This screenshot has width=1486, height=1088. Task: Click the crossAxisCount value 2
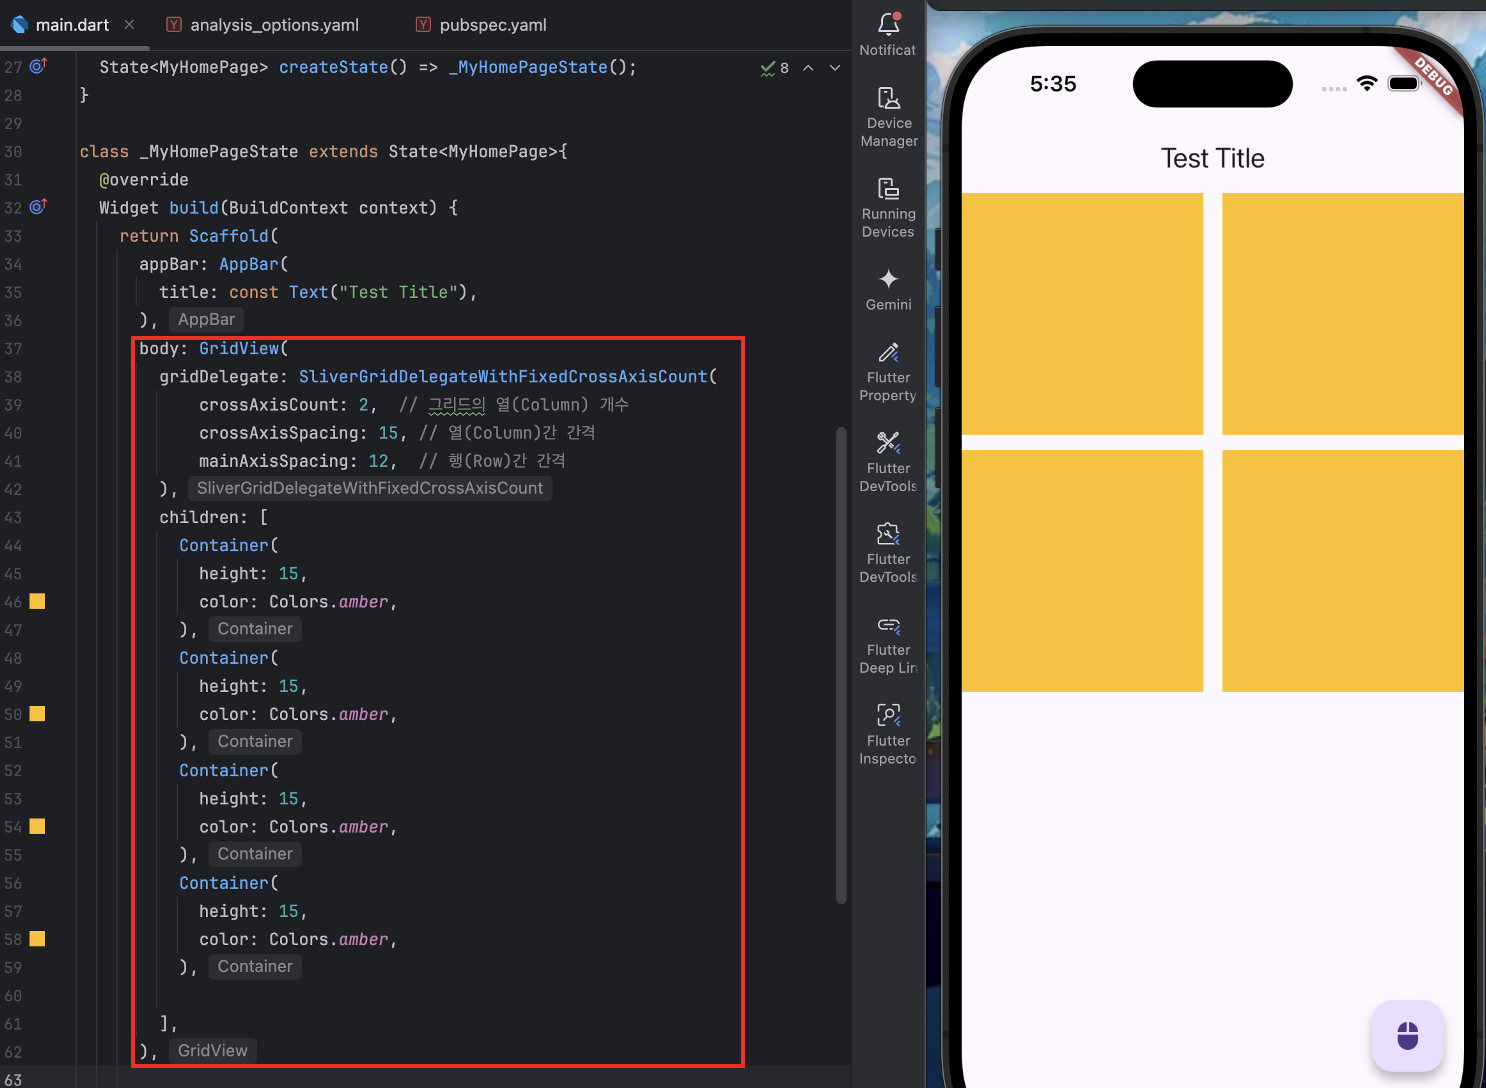364,405
